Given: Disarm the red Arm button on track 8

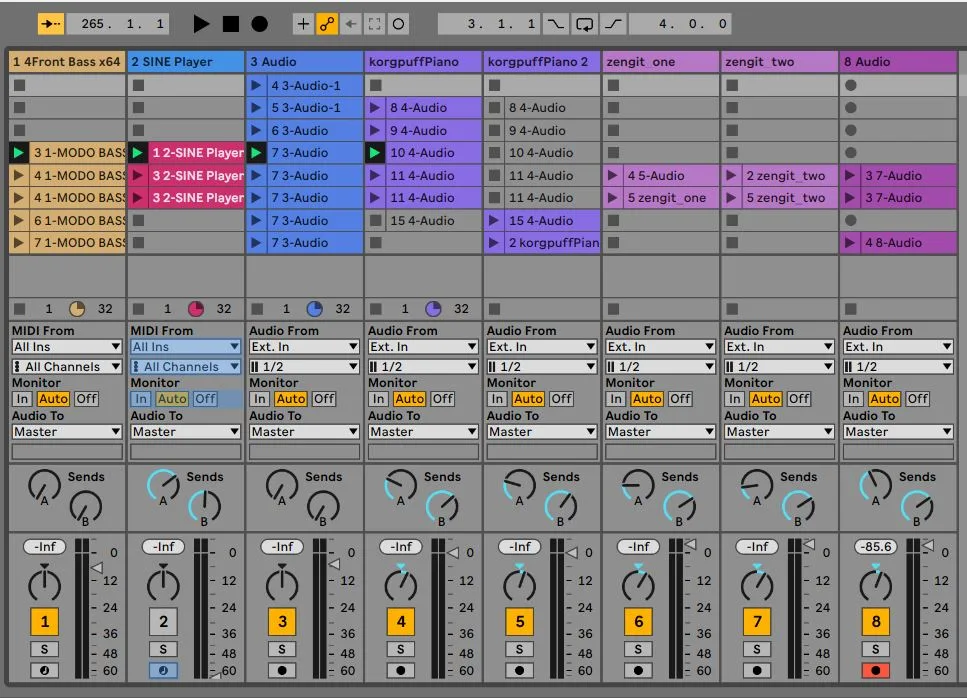Looking at the screenshot, I should pyautogui.click(x=876, y=670).
